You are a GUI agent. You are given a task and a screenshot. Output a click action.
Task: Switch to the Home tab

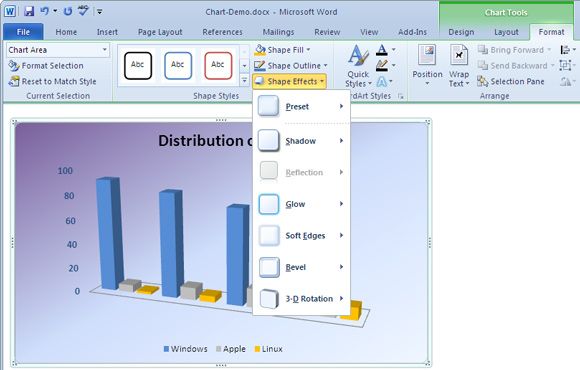[x=66, y=32]
